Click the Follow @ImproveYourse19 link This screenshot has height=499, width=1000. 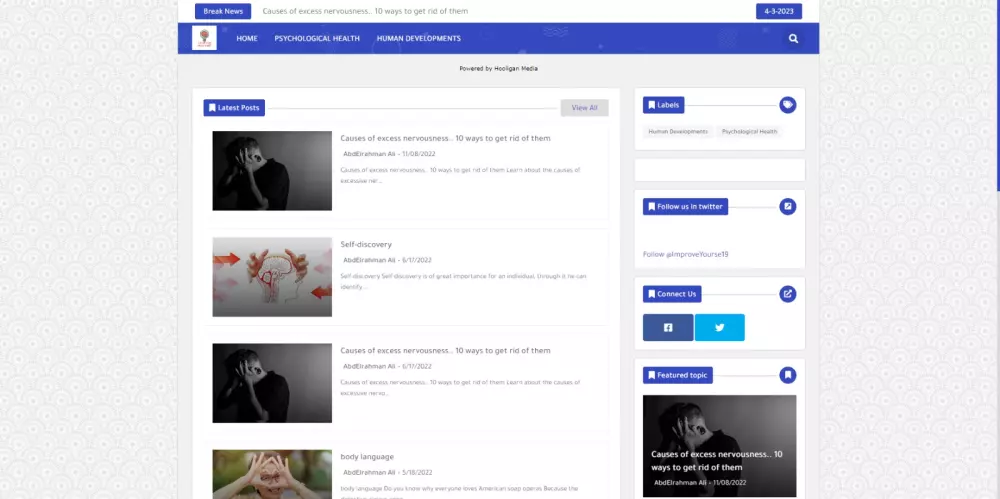[x=686, y=254]
